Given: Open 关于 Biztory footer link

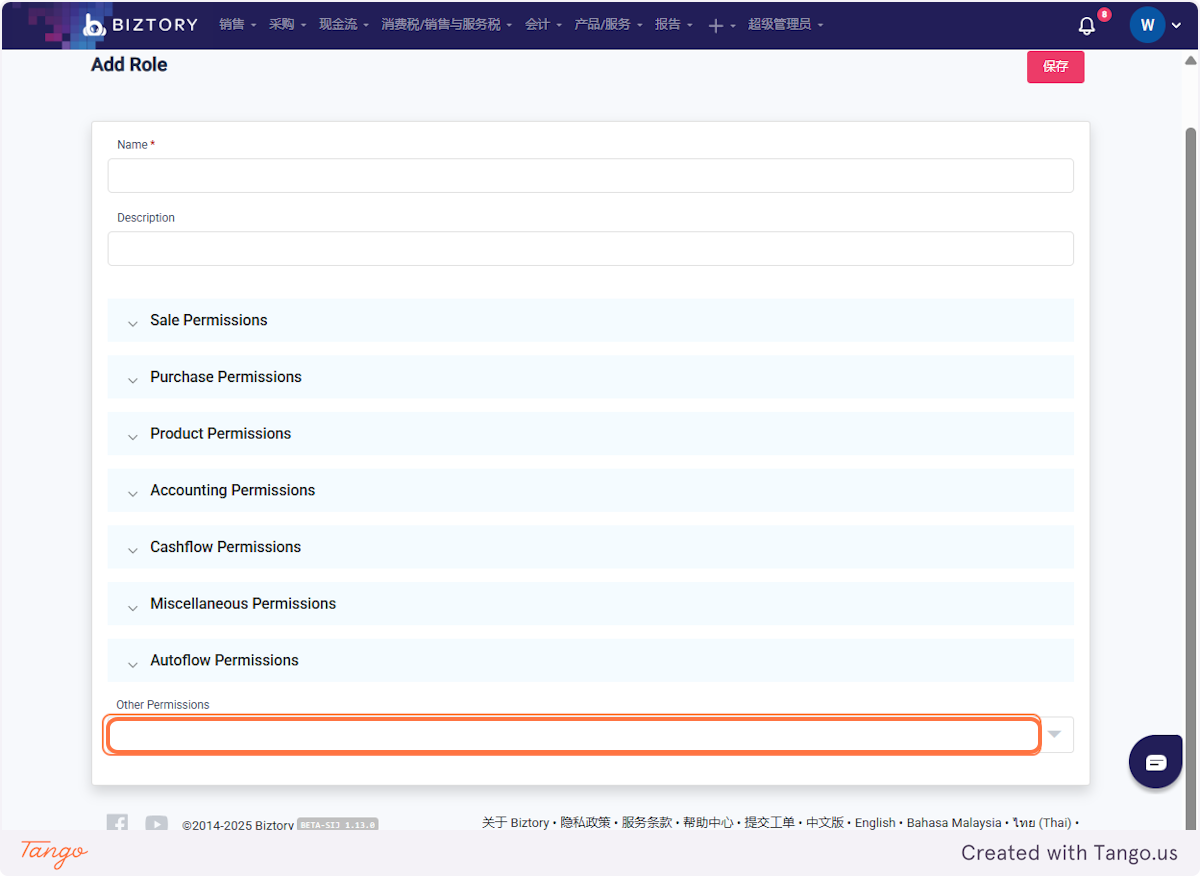Looking at the screenshot, I should click(515, 823).
